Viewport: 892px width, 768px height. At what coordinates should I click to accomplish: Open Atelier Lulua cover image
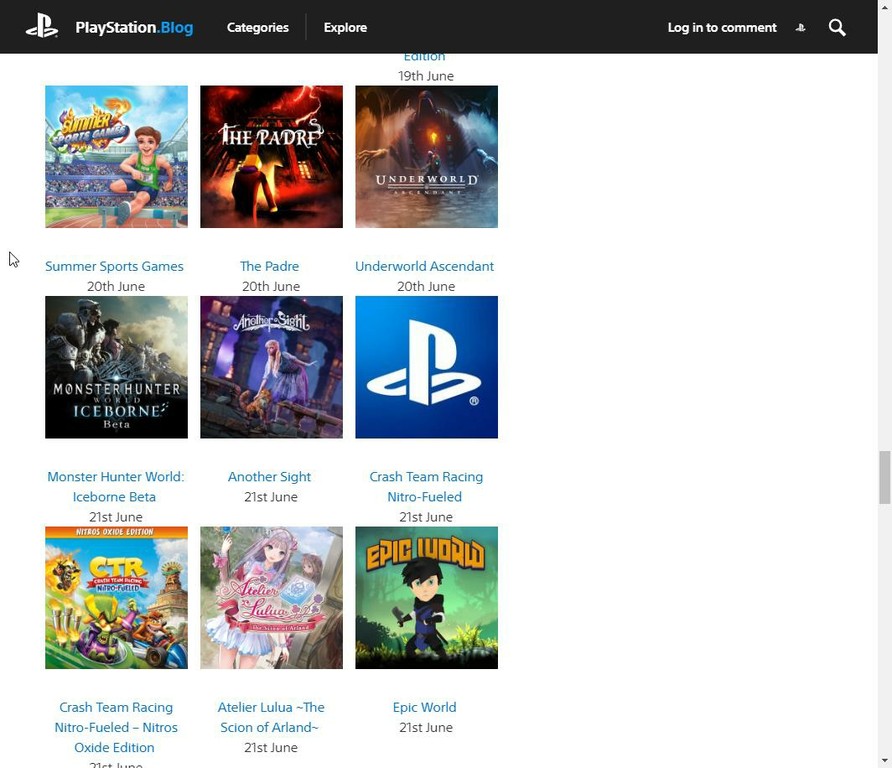tap(271, 597)
